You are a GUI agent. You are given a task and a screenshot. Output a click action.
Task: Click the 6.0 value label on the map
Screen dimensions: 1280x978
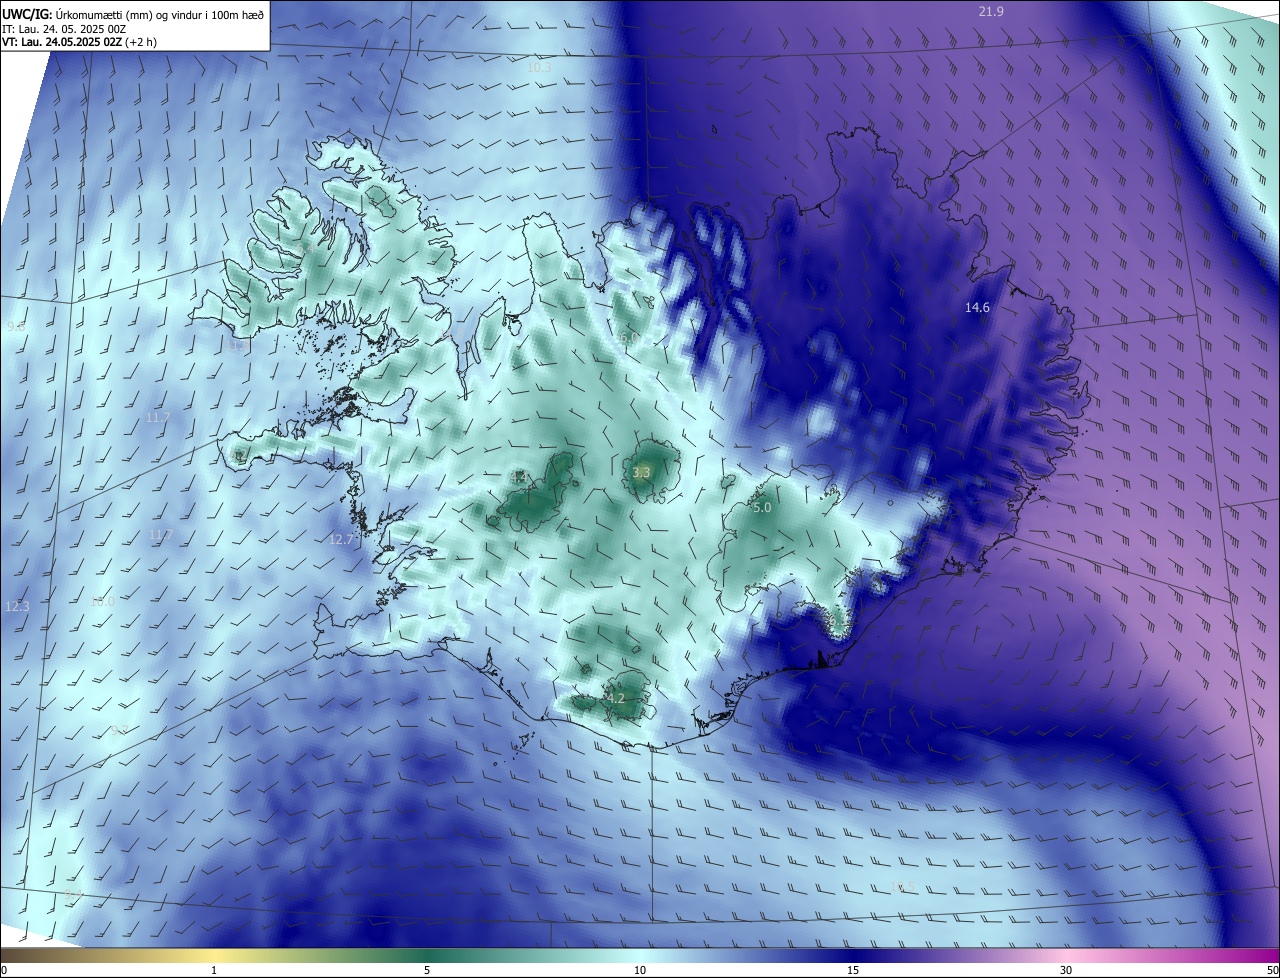click(629, 339)
